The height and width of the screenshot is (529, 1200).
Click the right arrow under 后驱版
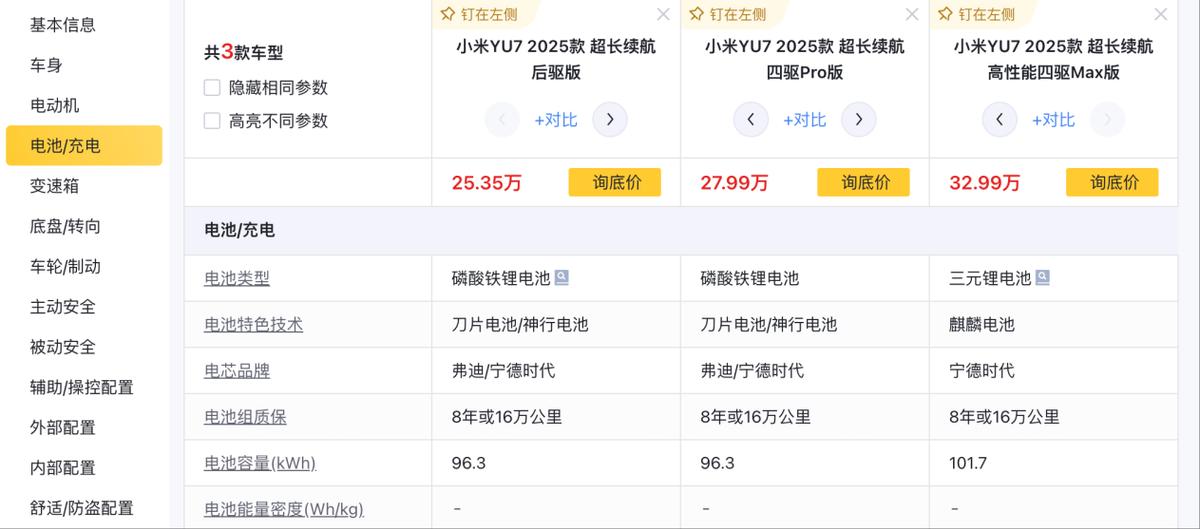click(610, 120)
